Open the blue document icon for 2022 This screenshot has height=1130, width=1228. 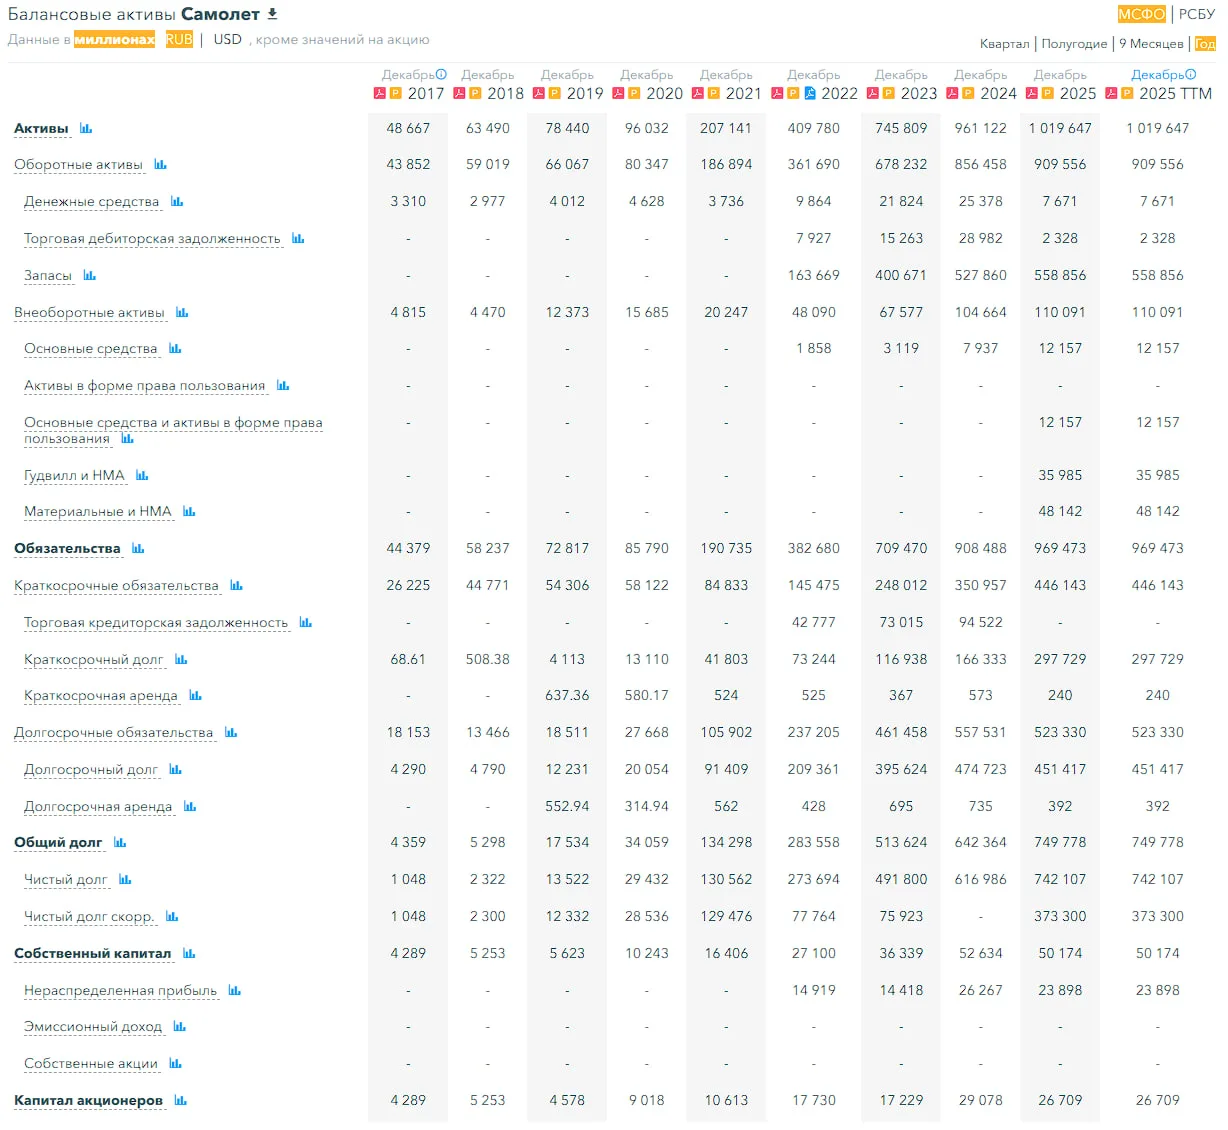(x=810, y=93)
